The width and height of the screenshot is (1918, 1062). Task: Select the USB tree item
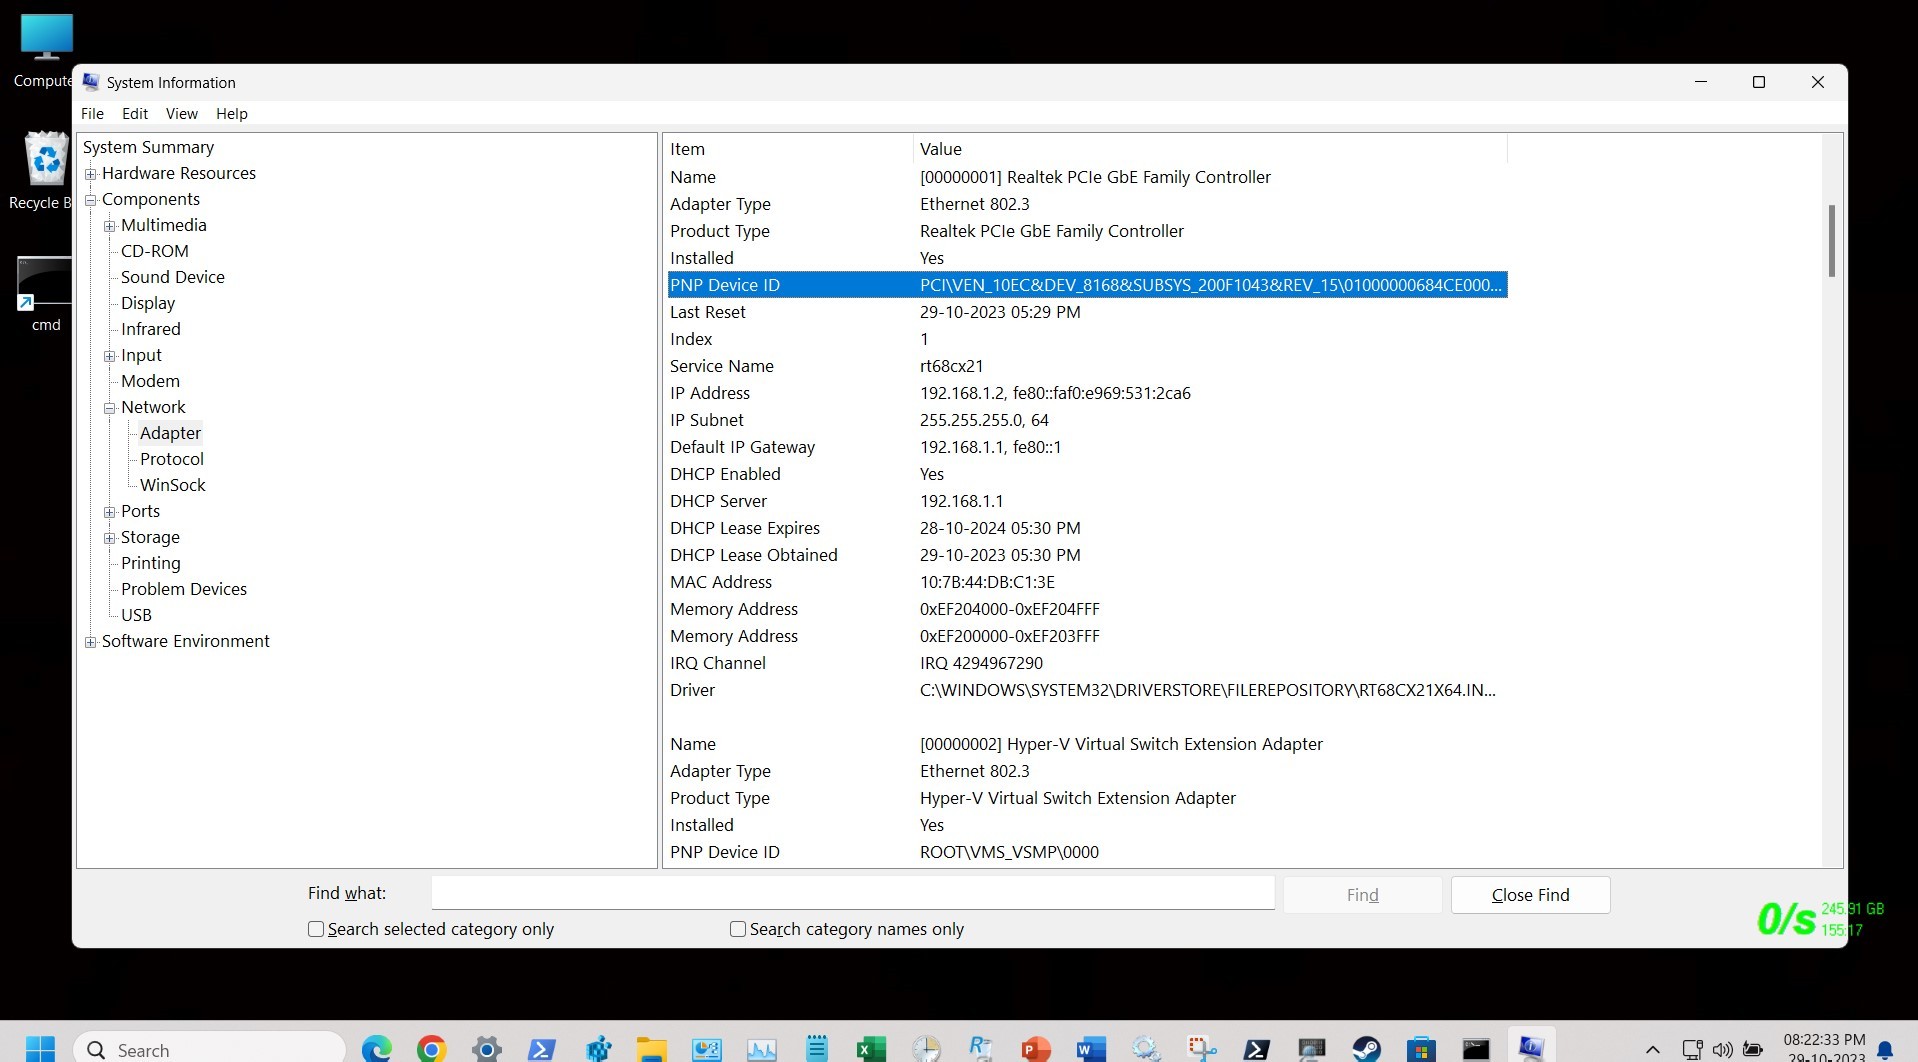[137, 615]
